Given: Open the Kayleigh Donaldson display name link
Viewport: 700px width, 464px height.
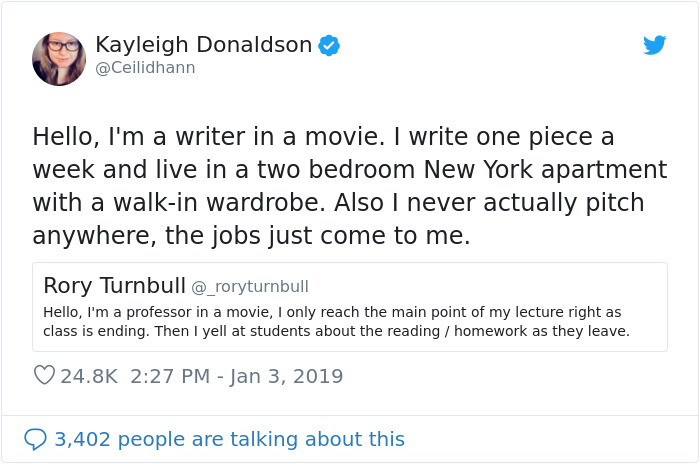Looking at the screenshot, I should point(204,45).
